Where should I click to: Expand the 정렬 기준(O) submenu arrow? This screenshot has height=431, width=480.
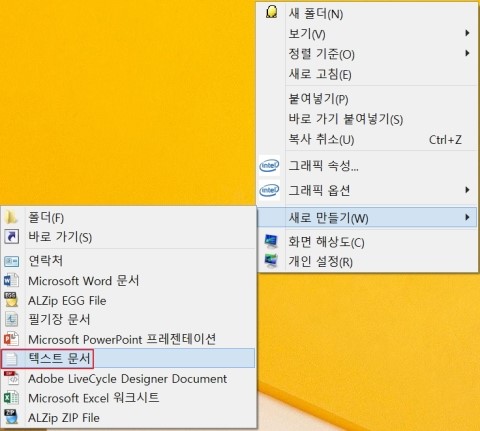pos(467,53)
